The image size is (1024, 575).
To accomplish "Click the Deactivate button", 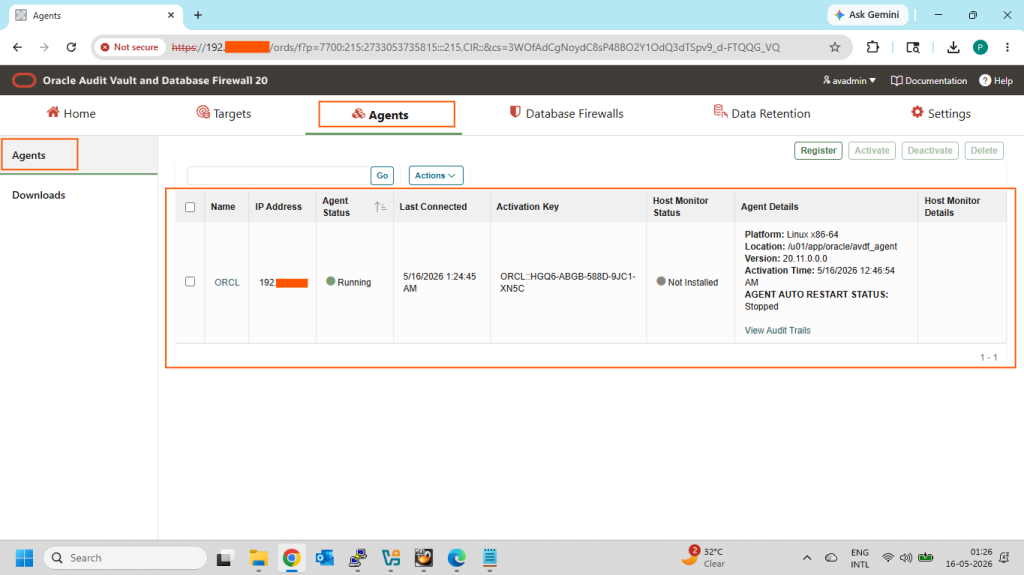I will [930, 150].
